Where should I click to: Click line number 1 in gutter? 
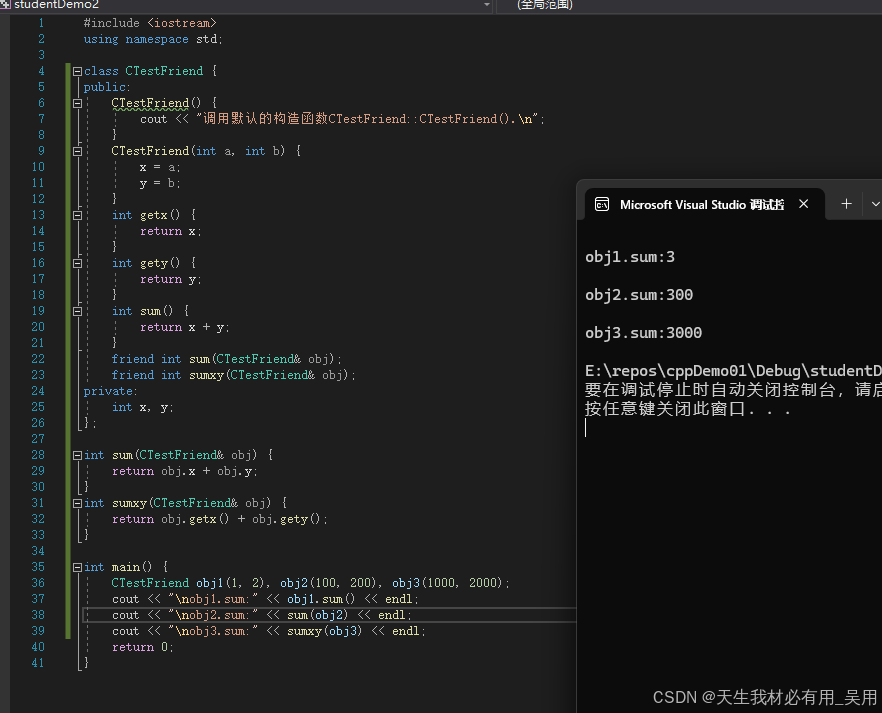(x=41, y=24)
